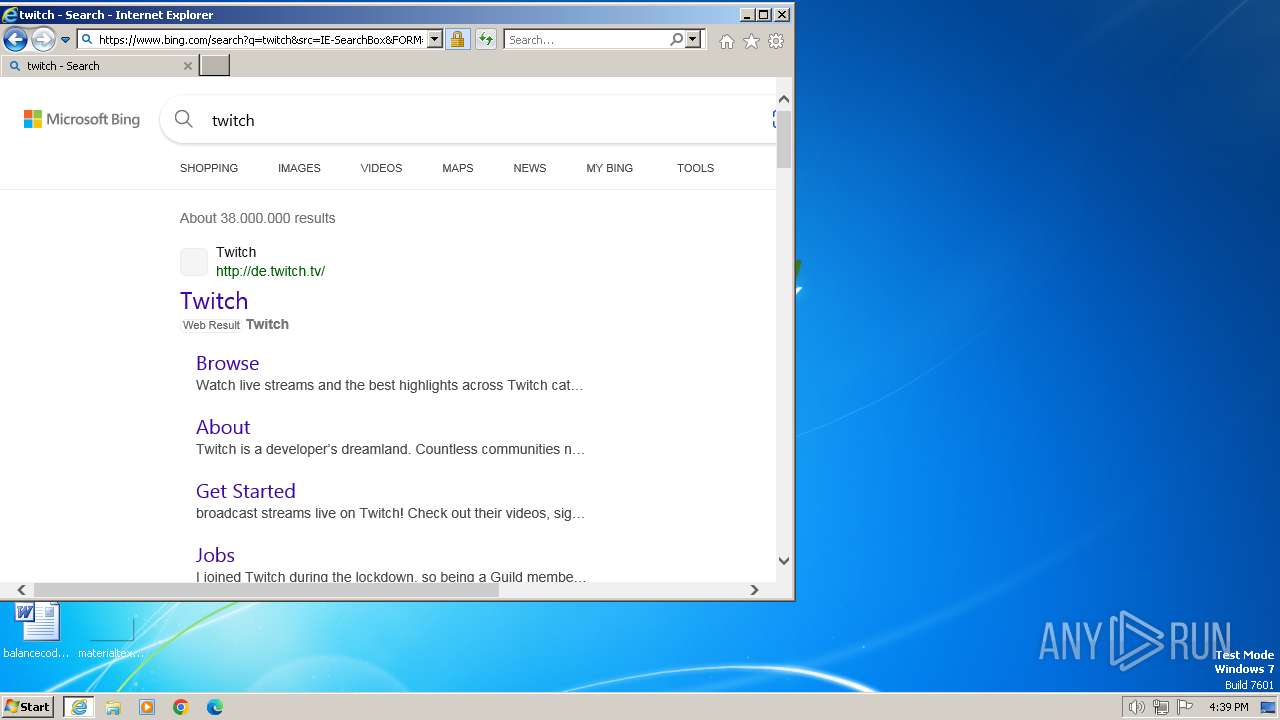1280x720 pixels.
Task: Open File Explorer from the taskbar
Action: pos(113,707)
